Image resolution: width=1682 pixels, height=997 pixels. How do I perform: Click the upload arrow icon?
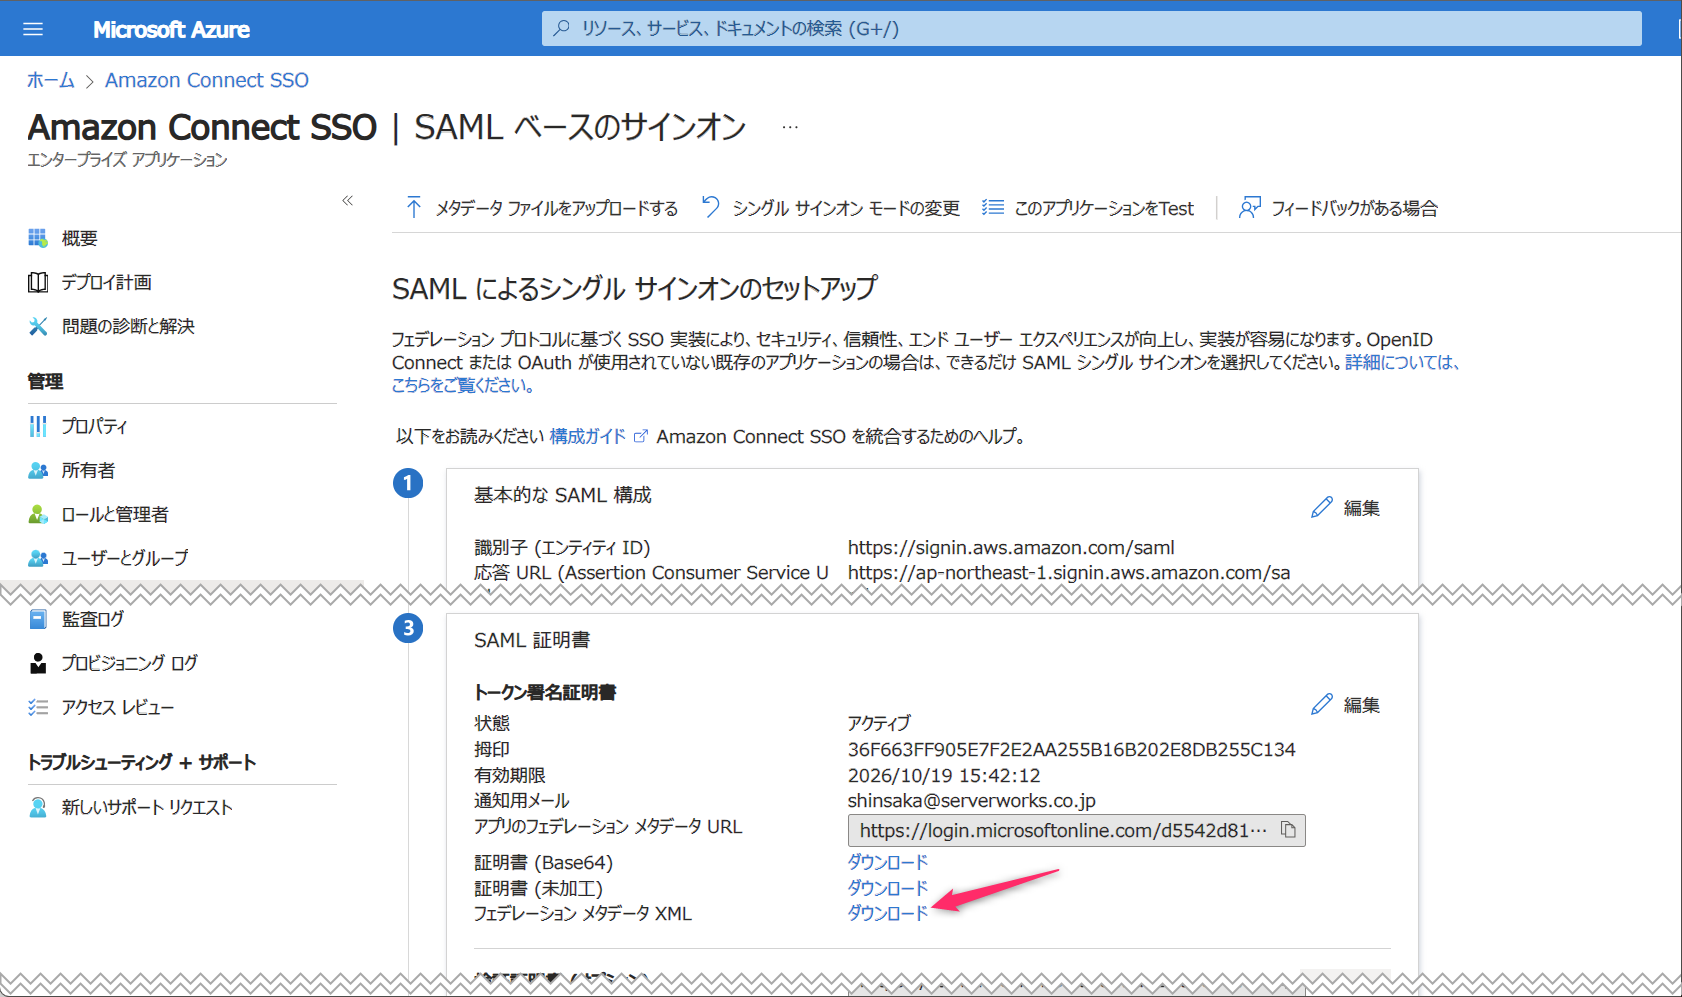click(x=414, y=207)
